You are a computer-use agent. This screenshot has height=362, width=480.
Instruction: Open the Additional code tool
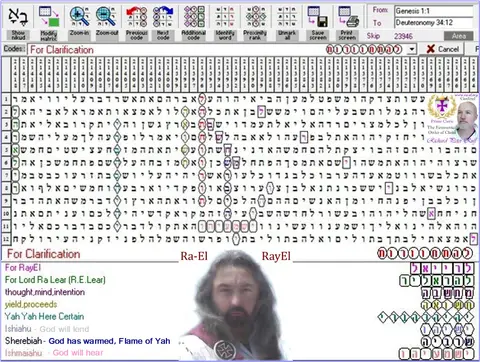pos(193,22)
